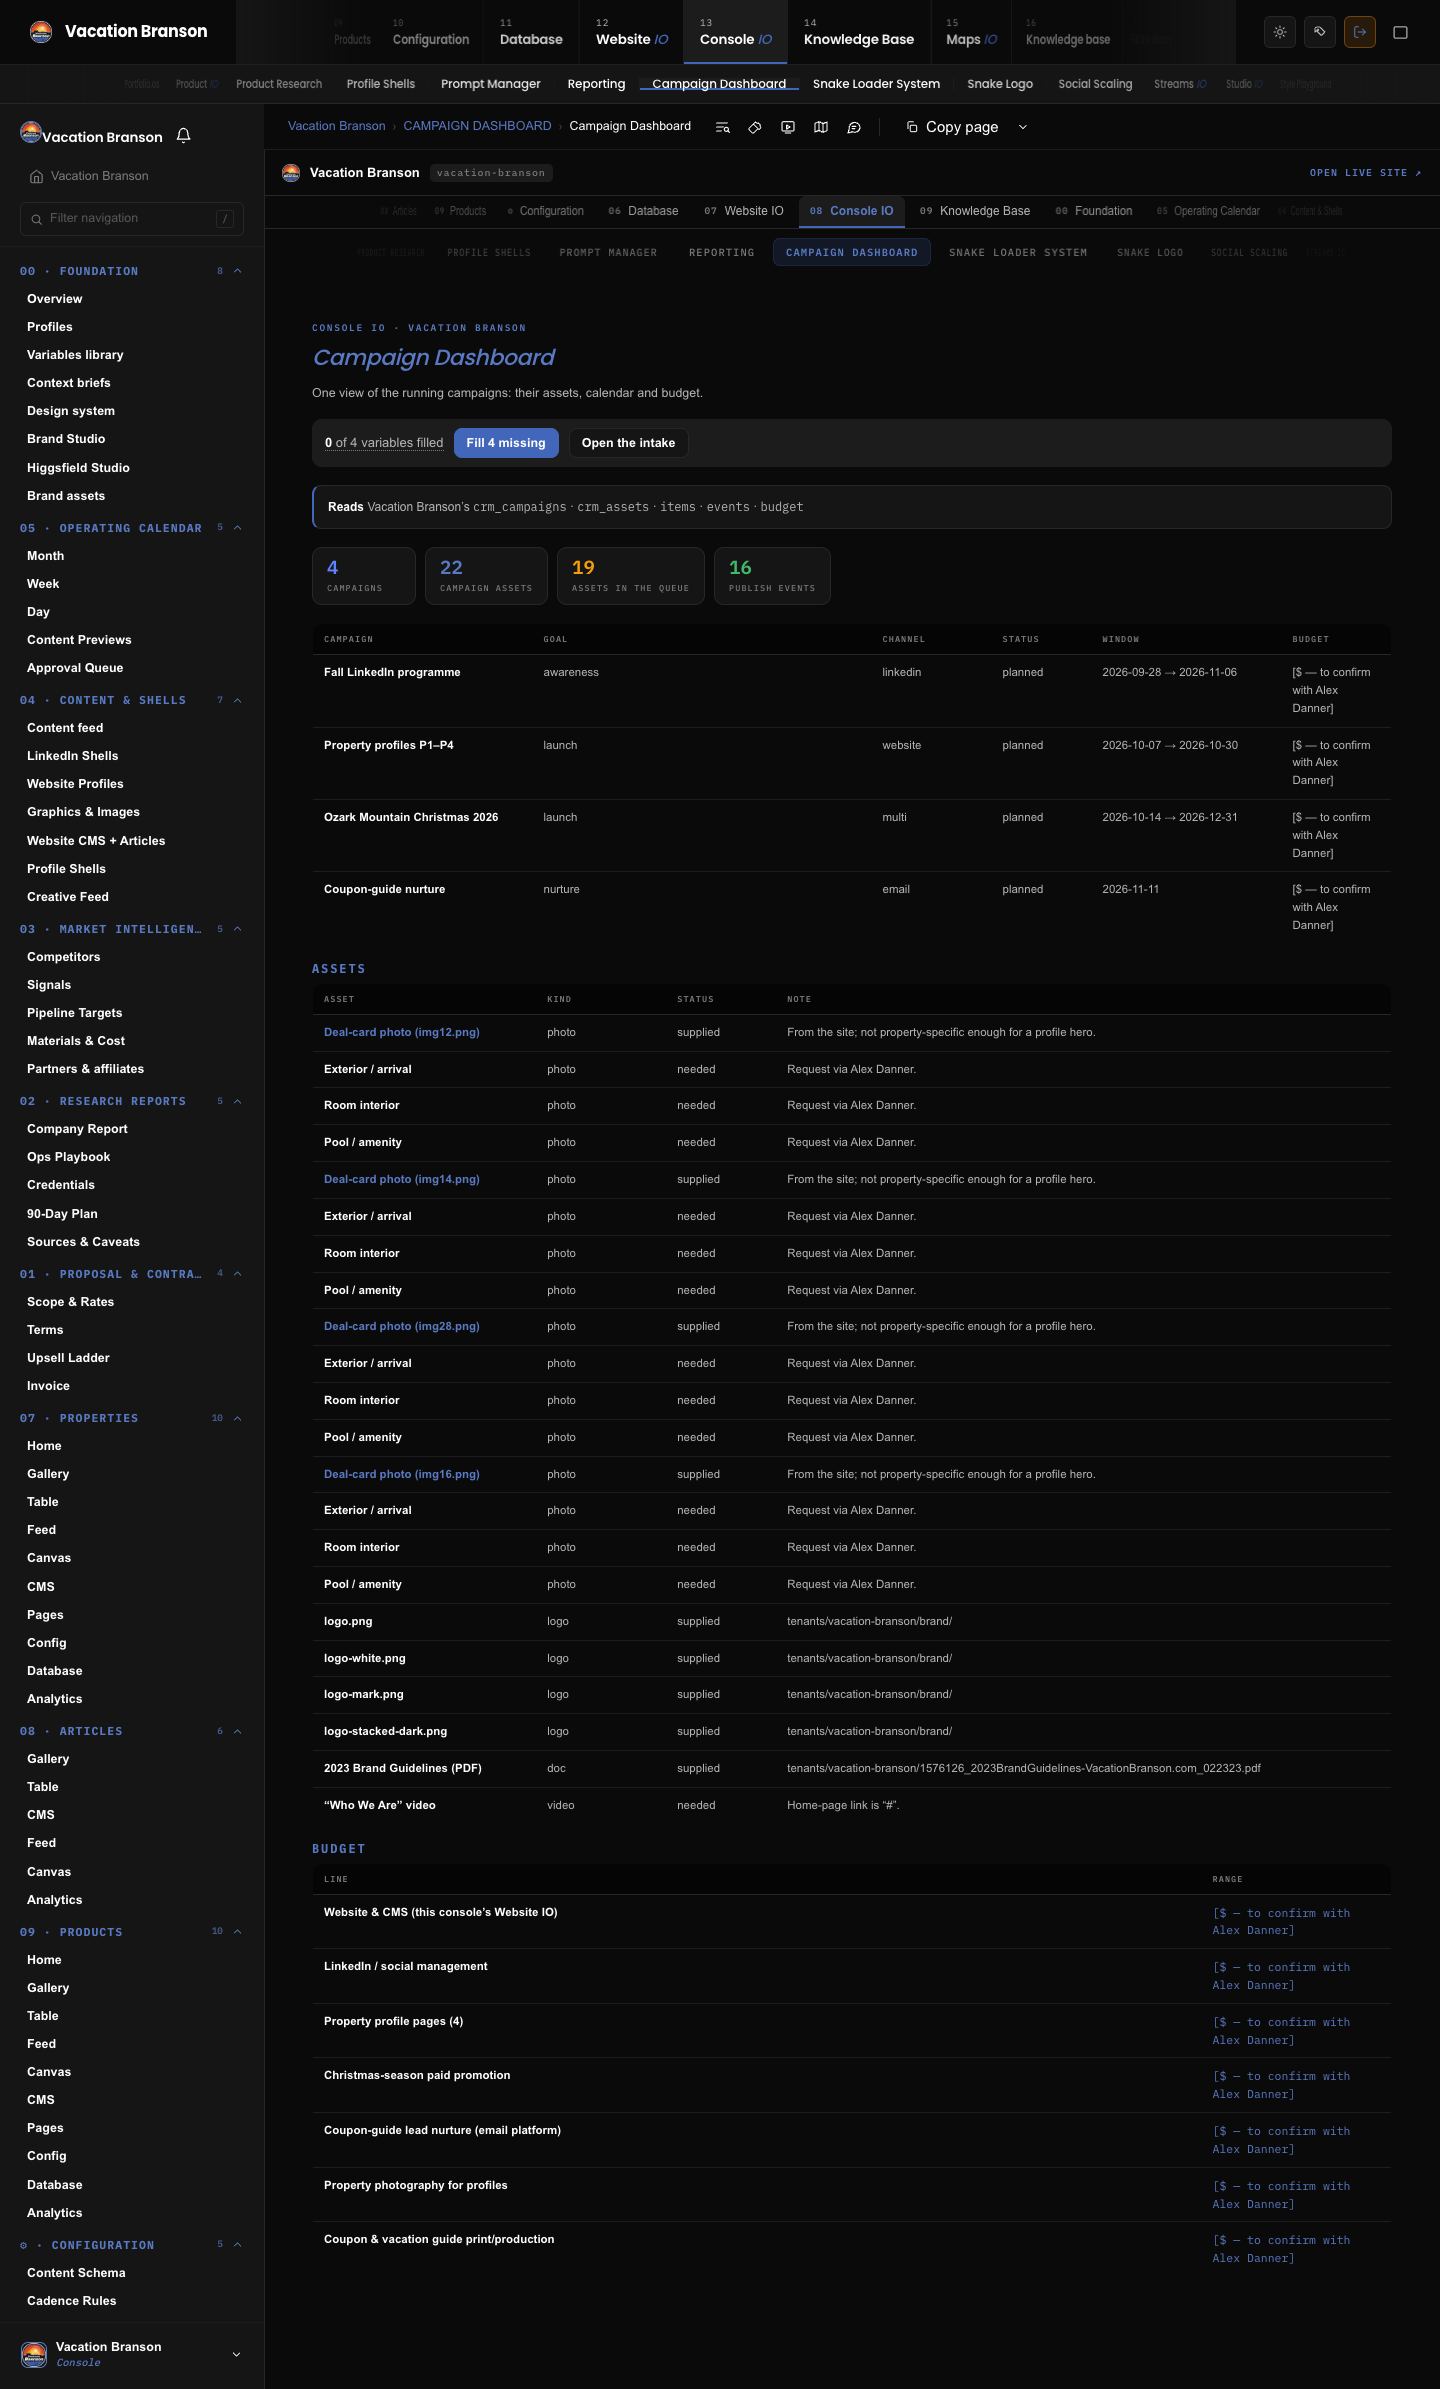Screen dimensions: 1440x2389
Task: Click the tag icon beside the theme button
Action: [x=1320, y=32]
